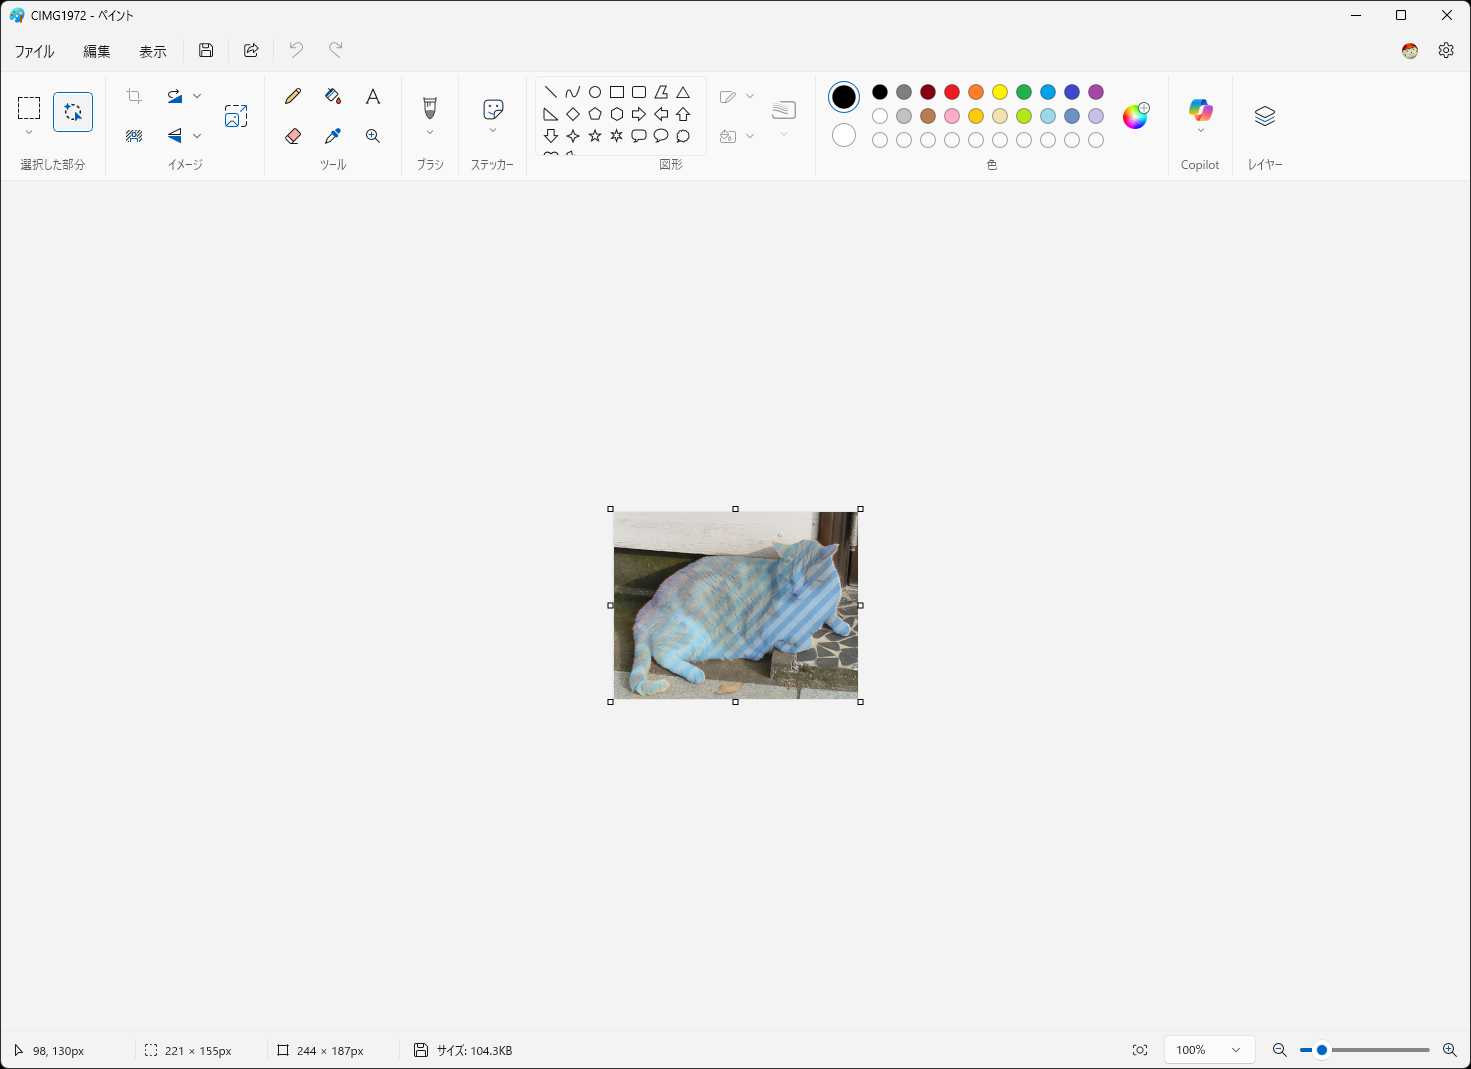The image size is (1471, 1069).
Task: Select the Magnifier tool
Action: (372, 136)
